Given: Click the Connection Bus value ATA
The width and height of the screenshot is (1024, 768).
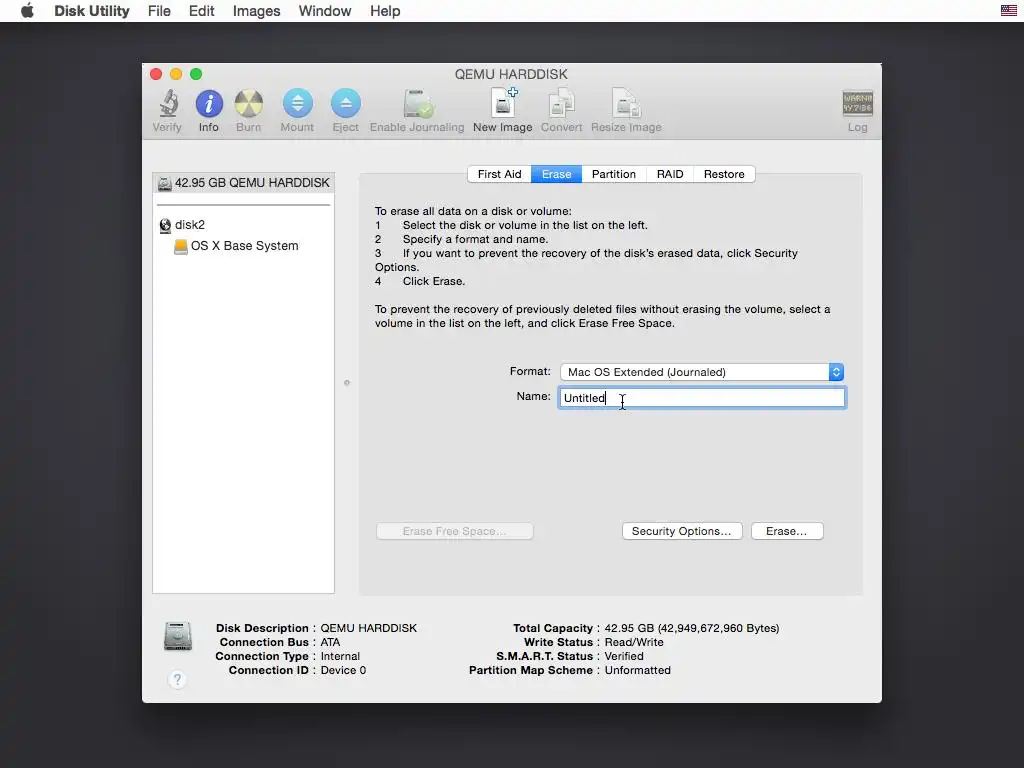Looking at the screenshot, I should (330, 642).
